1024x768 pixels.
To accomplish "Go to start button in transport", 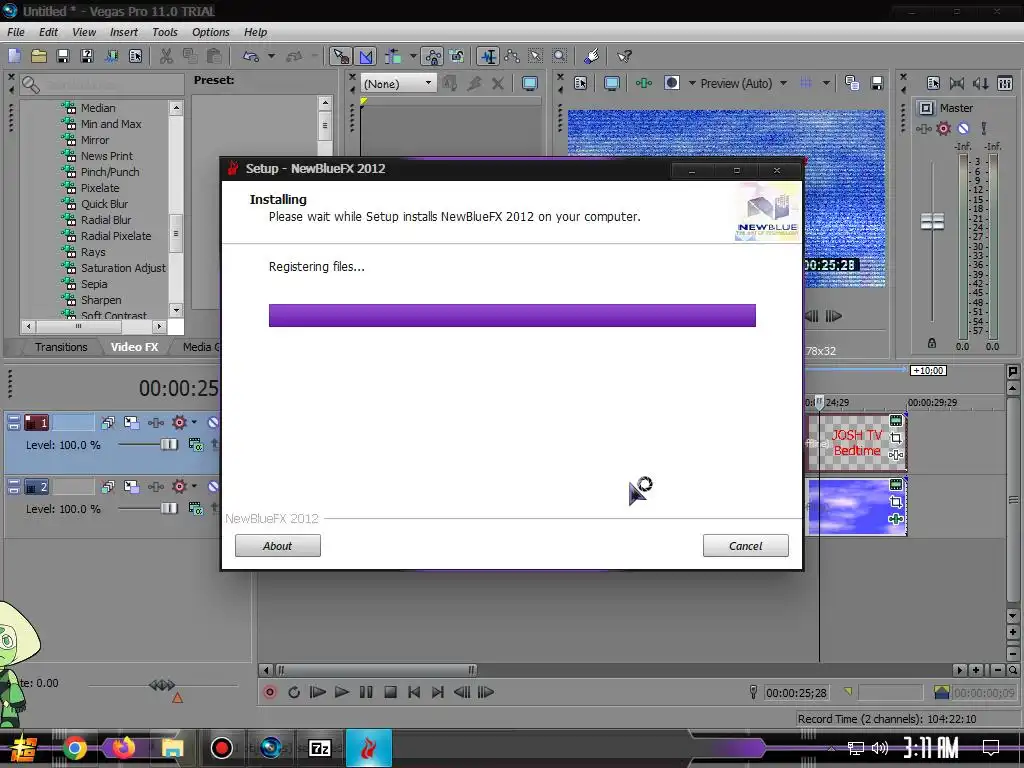I will pyautogui.click(x=414, y=692).
